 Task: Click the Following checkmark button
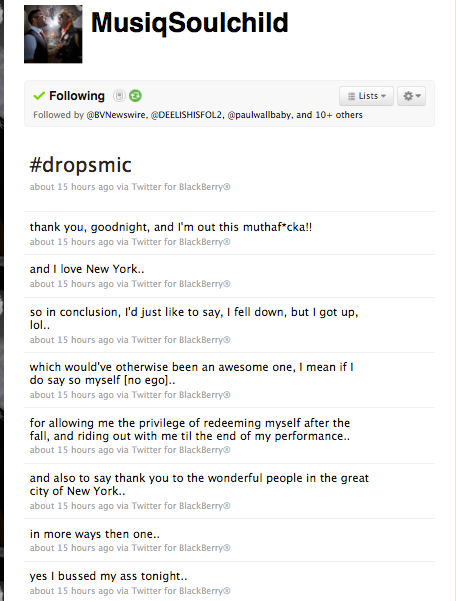click(x=69, y=96)
